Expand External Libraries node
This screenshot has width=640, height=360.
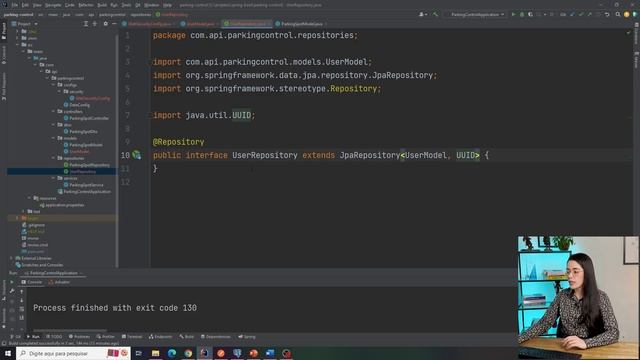click(11, 258)
